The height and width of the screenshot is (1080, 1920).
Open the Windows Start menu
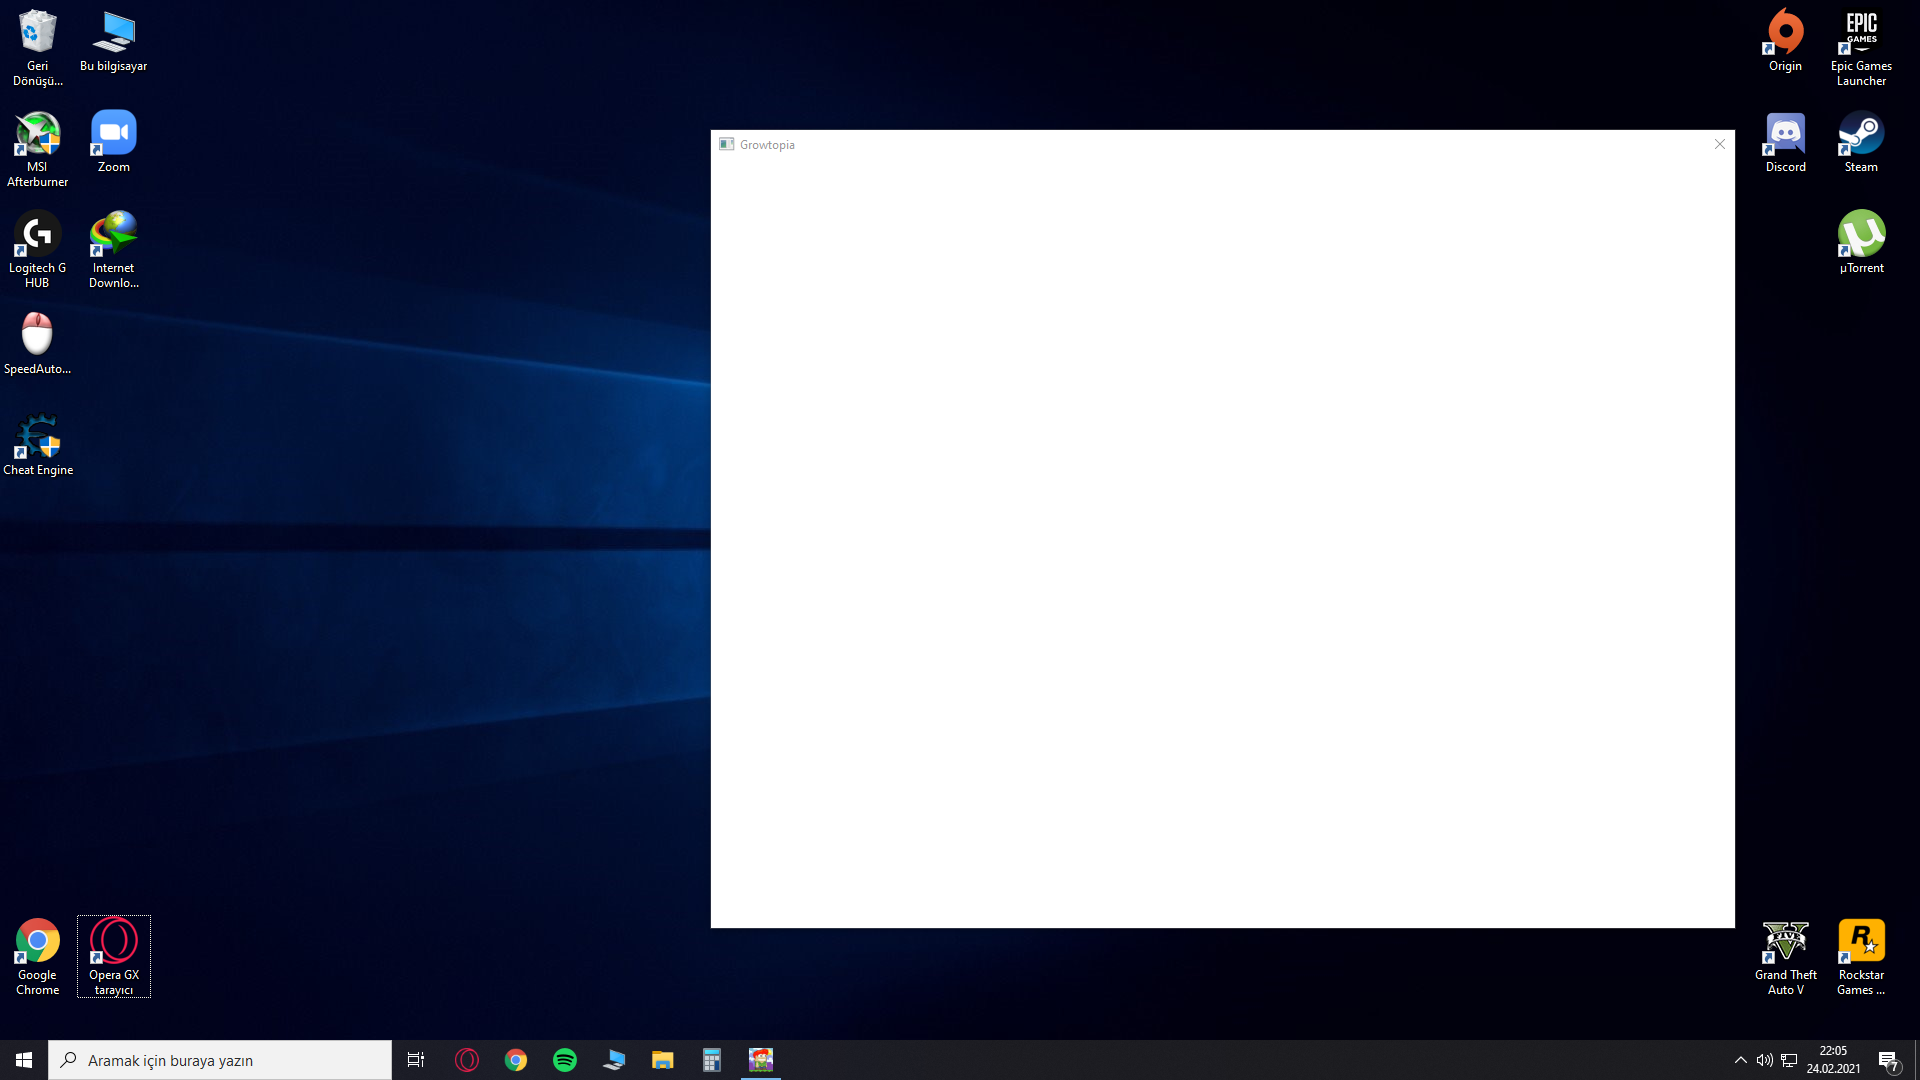pos(24,1060)
